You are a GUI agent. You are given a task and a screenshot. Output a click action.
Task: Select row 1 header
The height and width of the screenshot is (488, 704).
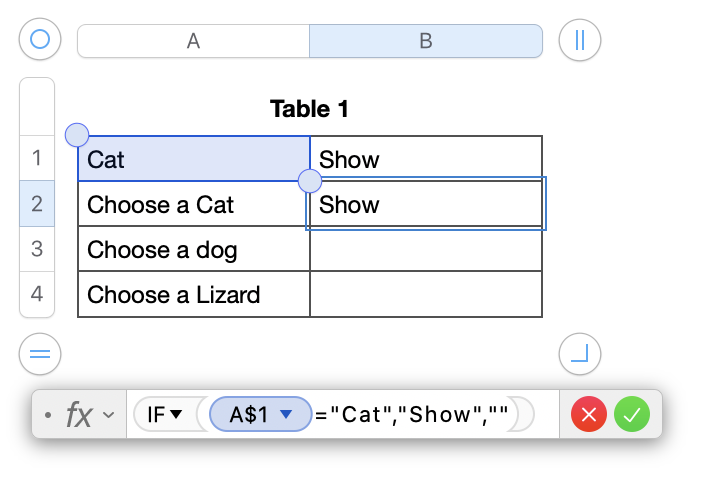[x=37, y=158]
